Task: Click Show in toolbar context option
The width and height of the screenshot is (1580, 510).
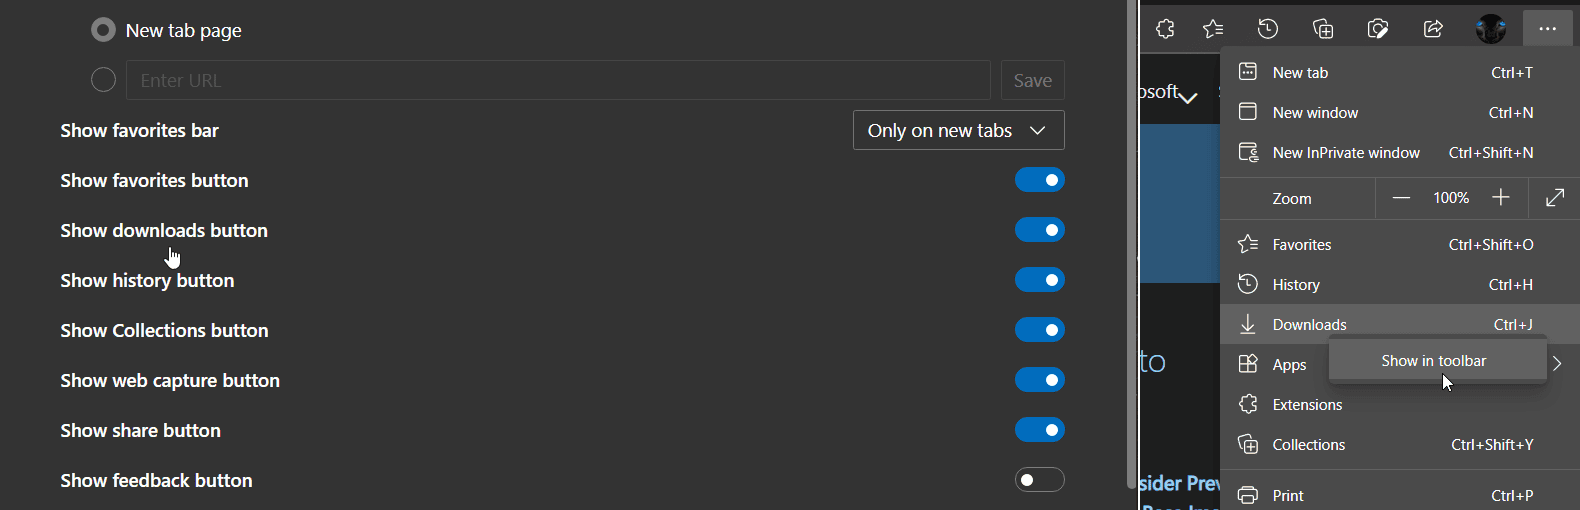Action: click(1433, 361)
